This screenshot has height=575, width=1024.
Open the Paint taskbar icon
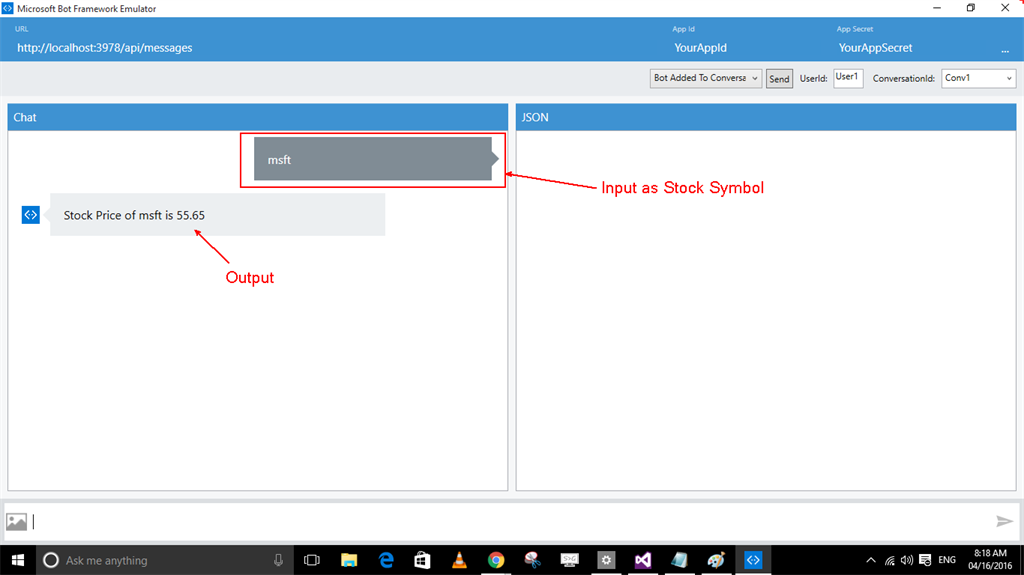click(x=716, y=560)
